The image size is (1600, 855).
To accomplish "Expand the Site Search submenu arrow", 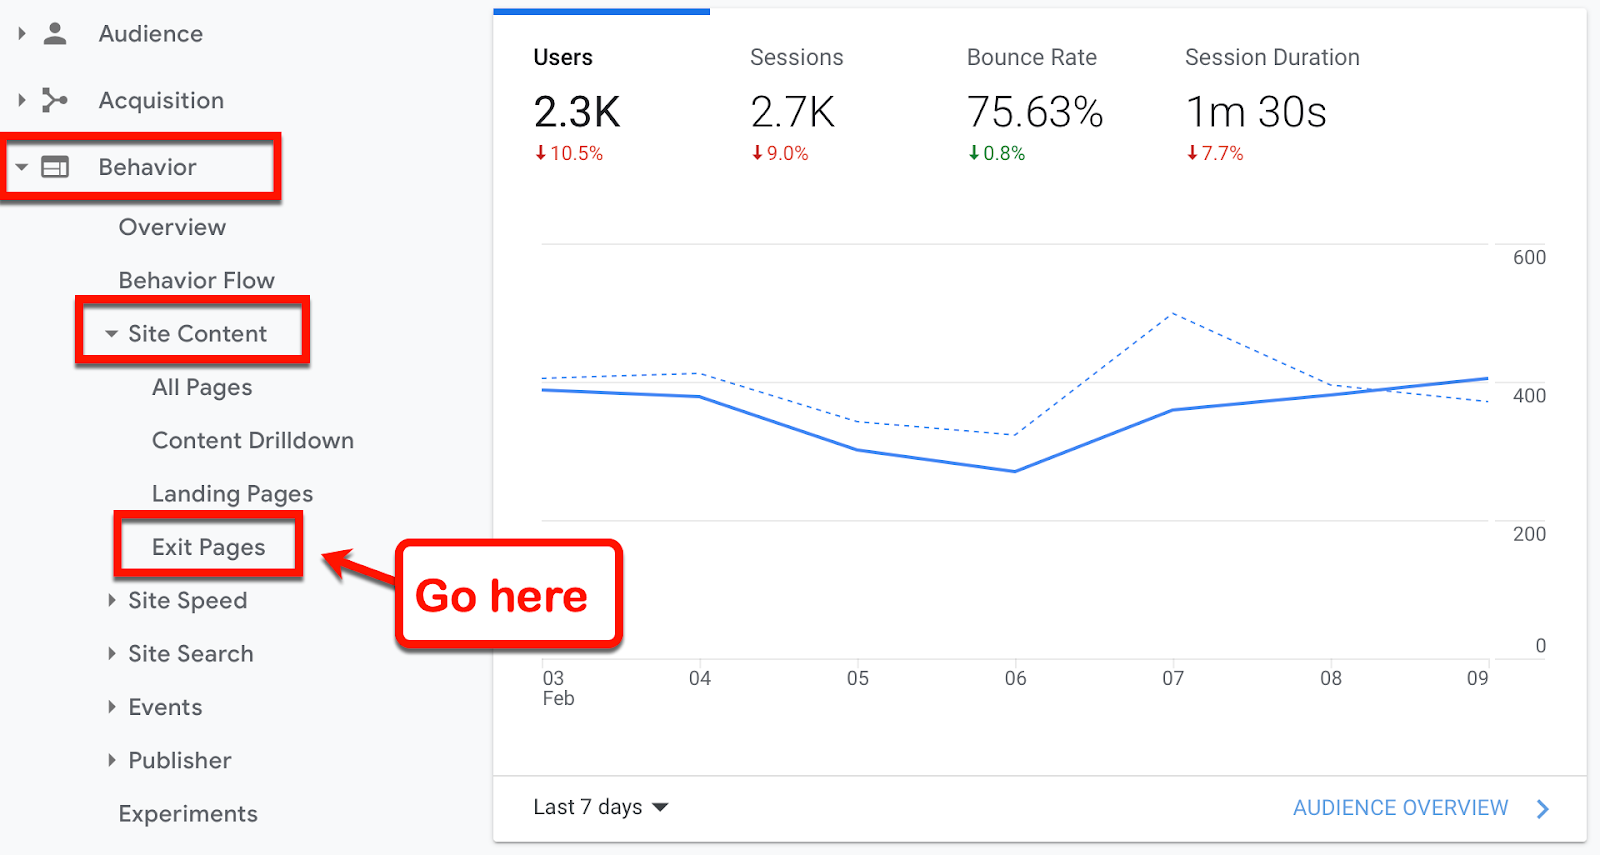I will [x=111, y=653].
